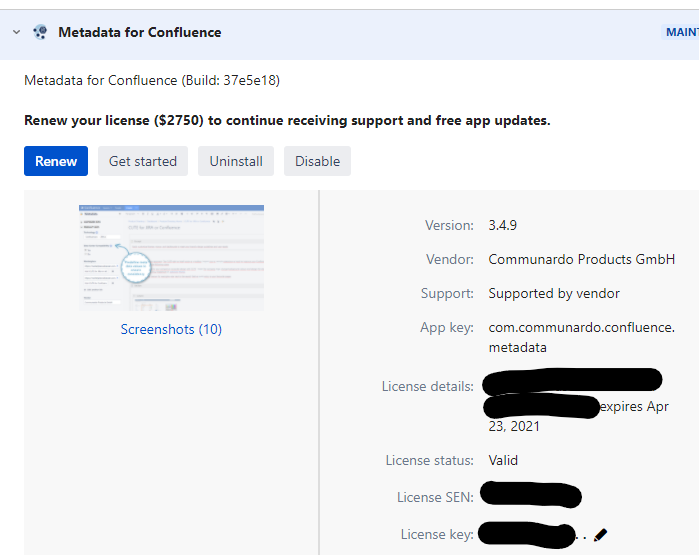The height and width of the screenshot is (555, 699).
Task: Click the Valid license status value
Action: coord(503,460)
